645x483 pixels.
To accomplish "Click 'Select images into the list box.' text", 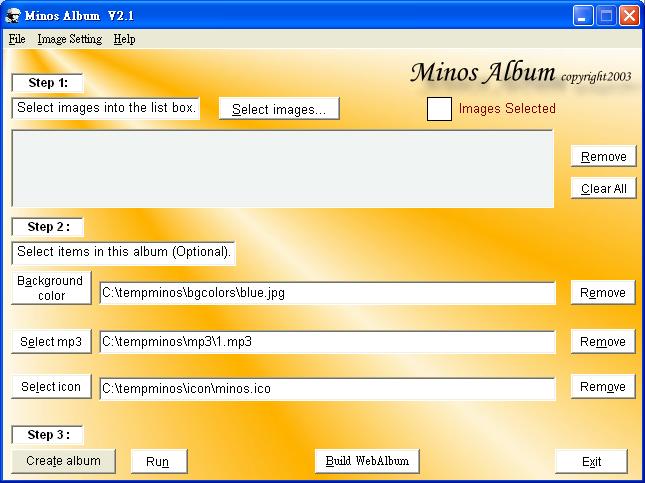I will (106, 108).
